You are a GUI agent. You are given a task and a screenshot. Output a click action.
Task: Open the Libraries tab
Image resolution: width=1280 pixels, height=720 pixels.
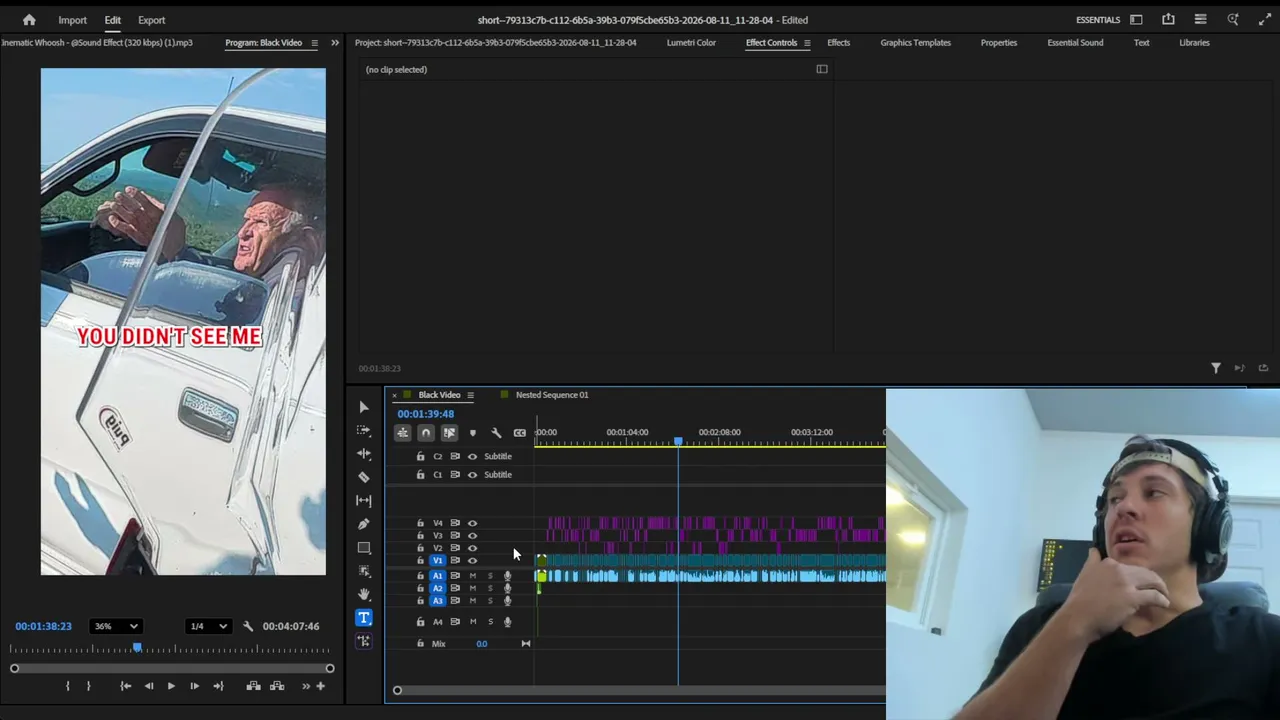click(1194, 43)
